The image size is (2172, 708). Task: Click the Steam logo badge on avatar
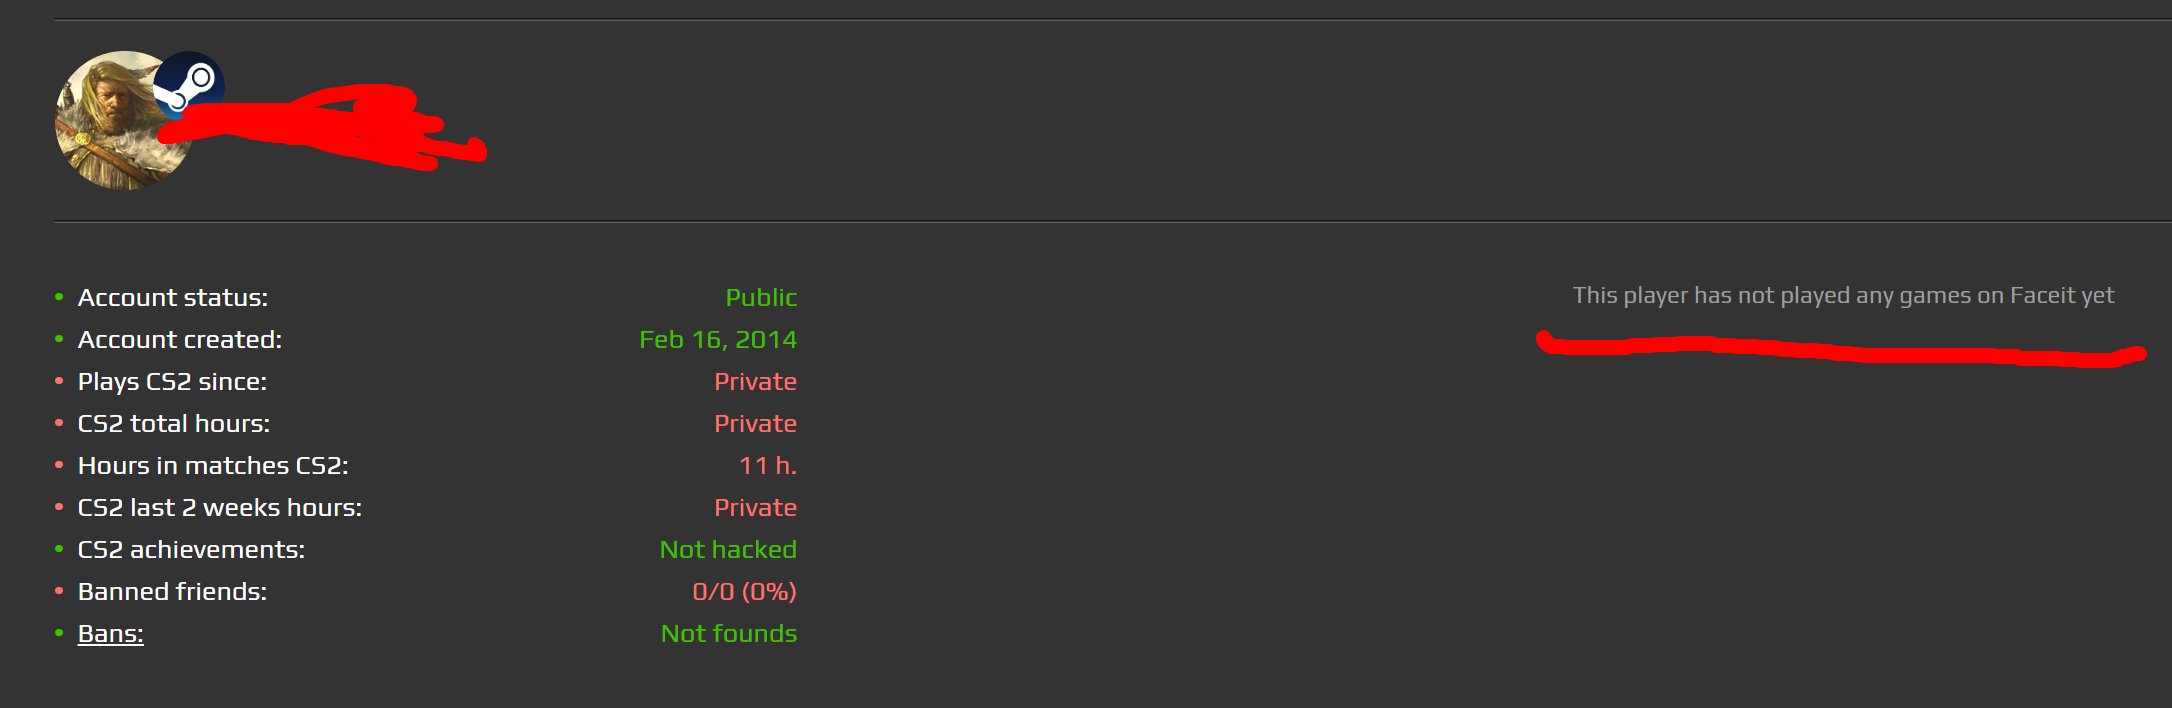tap(189, 86)
